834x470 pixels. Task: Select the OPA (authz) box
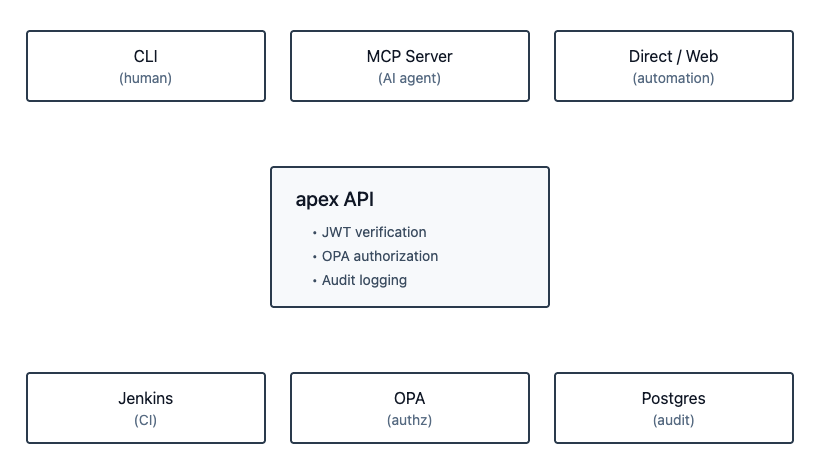click(410, 408)
